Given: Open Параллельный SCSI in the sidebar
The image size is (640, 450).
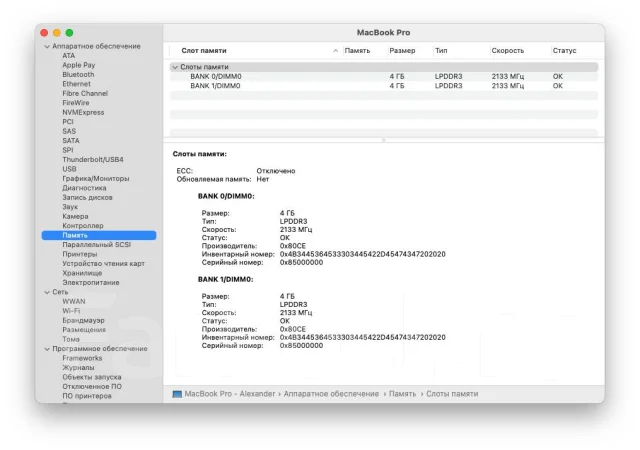Looking at the screenshot, I should tap(96, 245).
